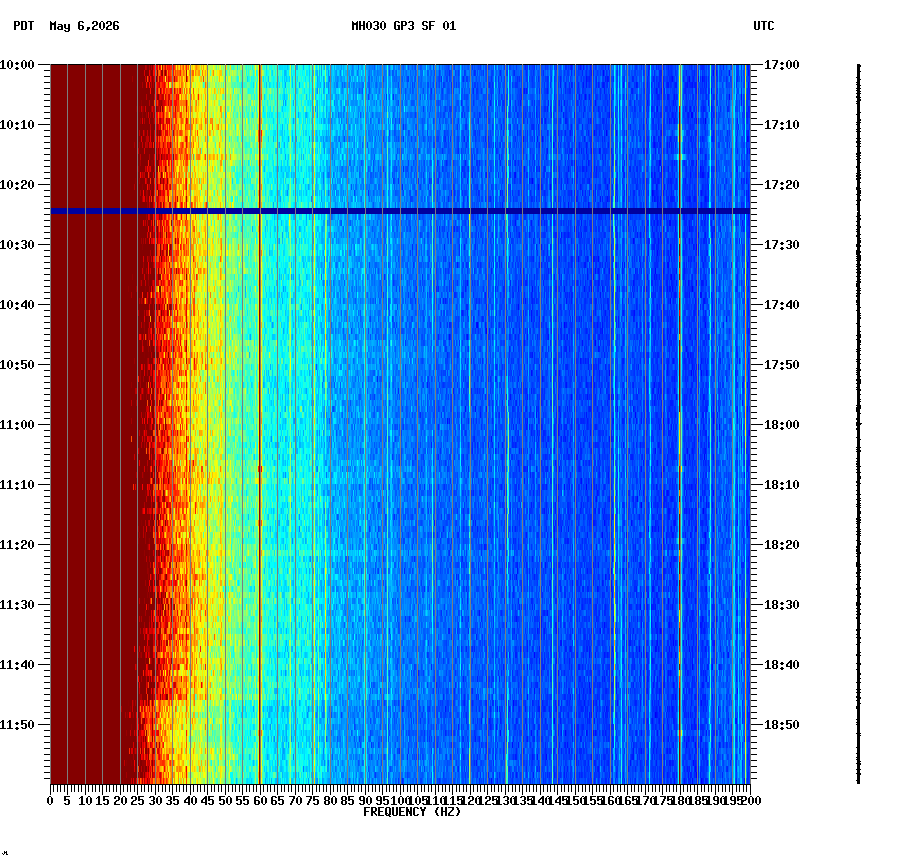Select the 17:10 UTC time label
Screen dimensions: 902x864
click(782, 125)
